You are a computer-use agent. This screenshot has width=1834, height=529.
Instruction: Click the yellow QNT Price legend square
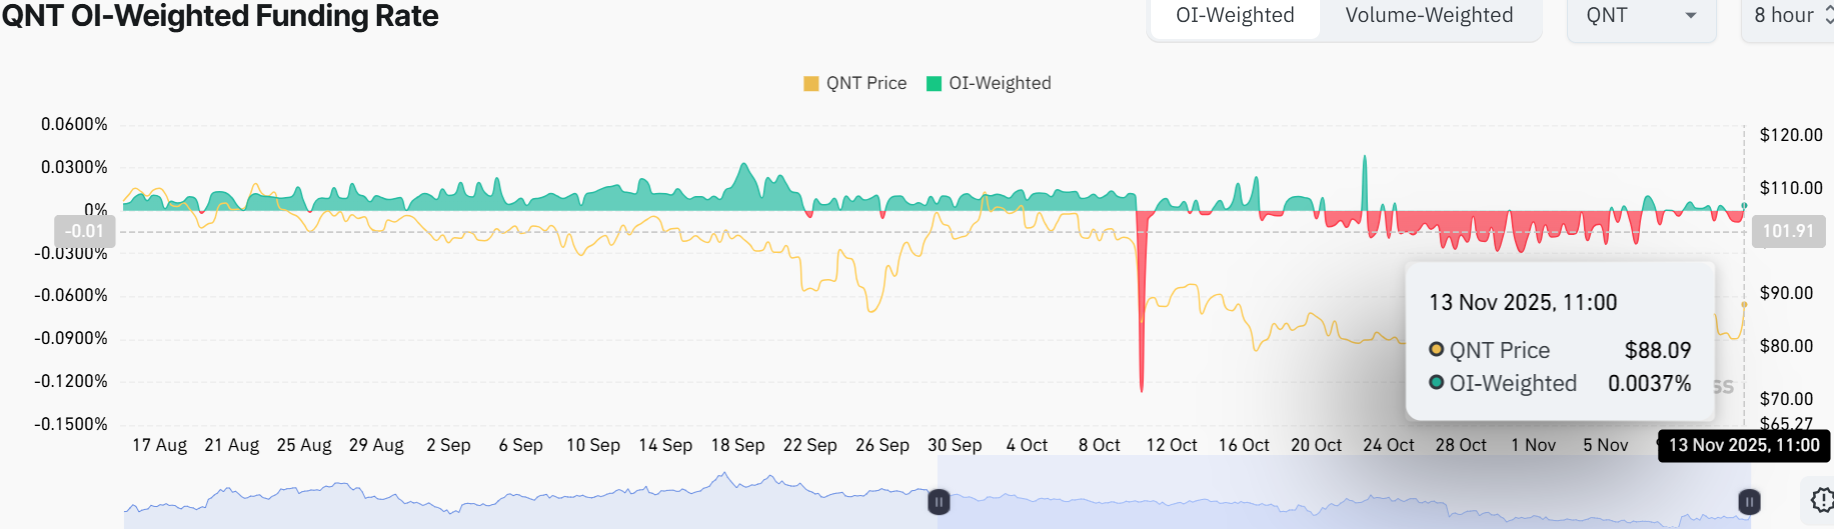811,84
